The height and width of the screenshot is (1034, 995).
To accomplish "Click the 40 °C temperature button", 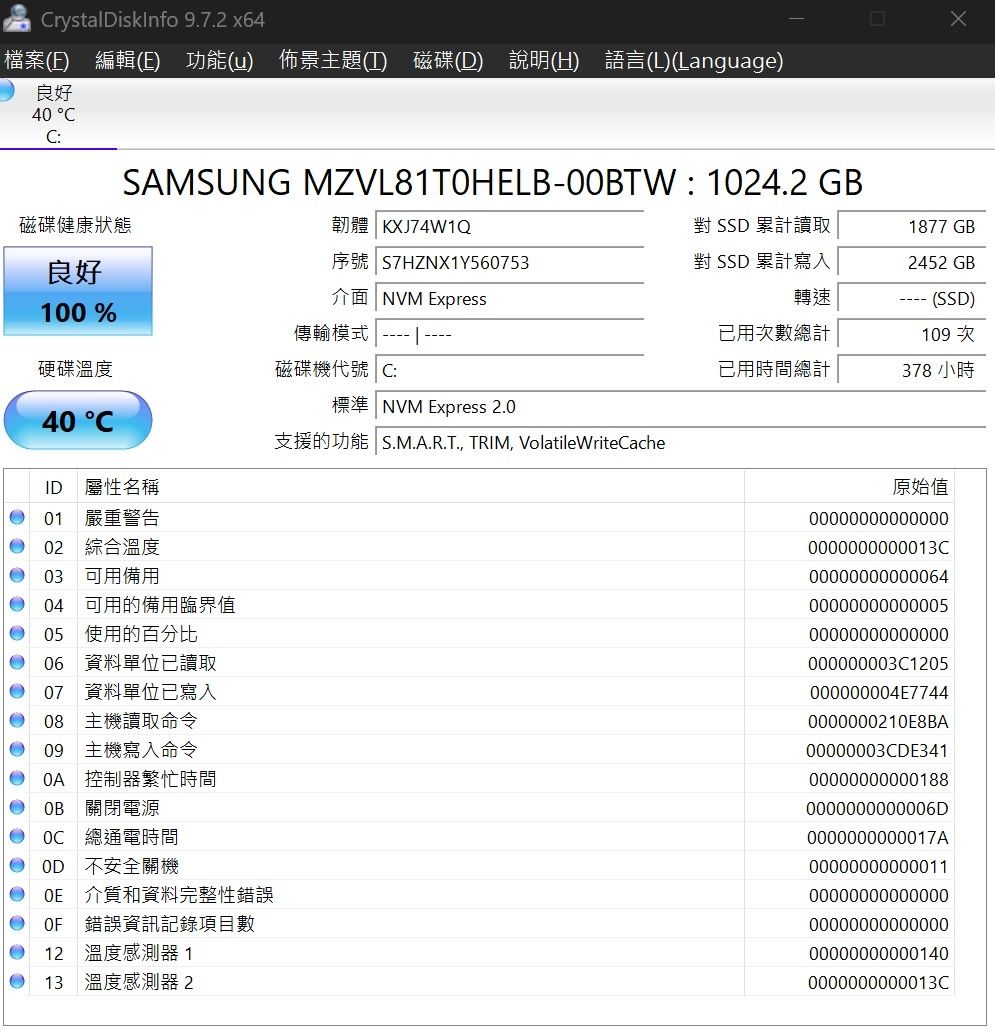I will (x=78, y=421).
